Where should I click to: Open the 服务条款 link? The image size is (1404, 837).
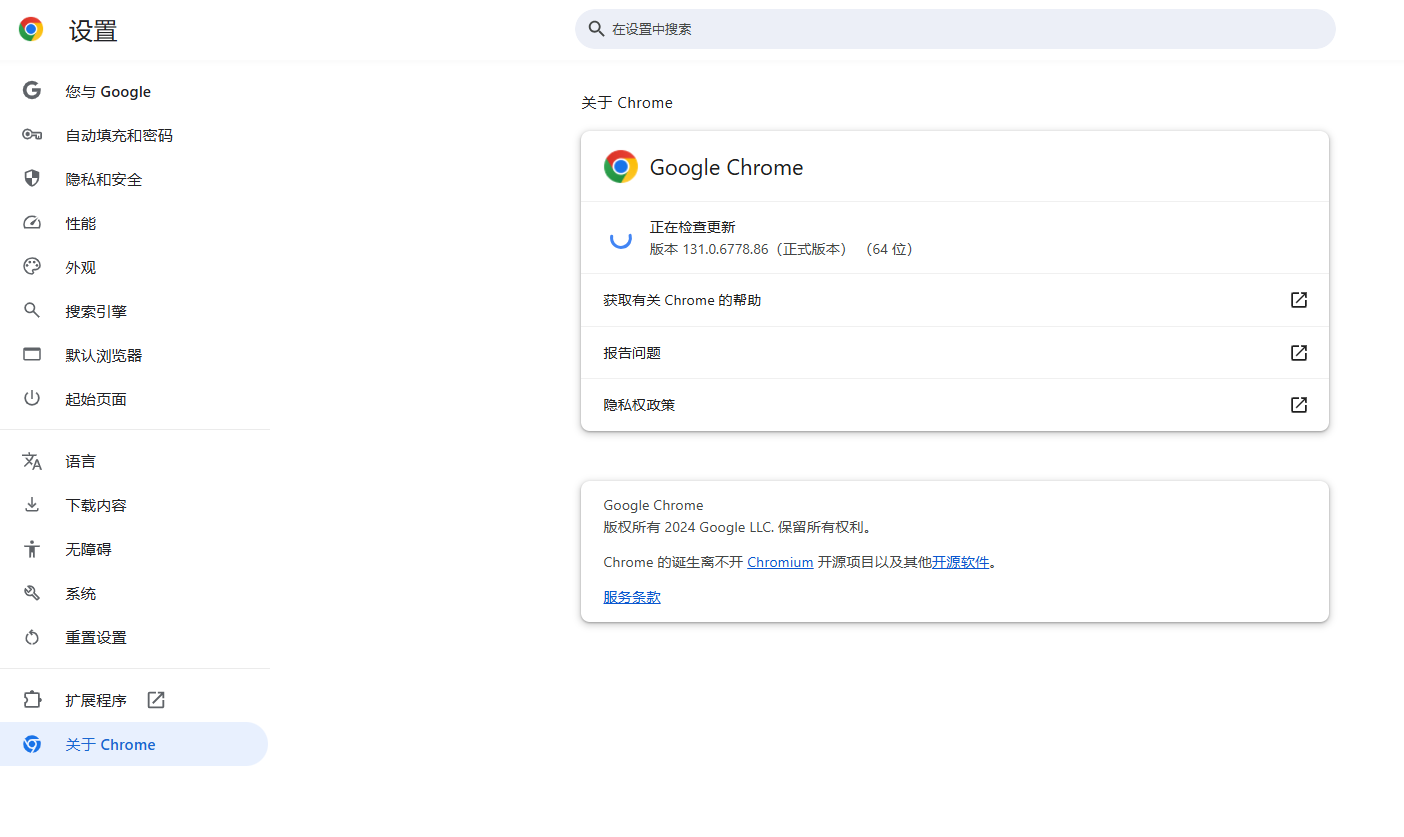coord(632,597)
